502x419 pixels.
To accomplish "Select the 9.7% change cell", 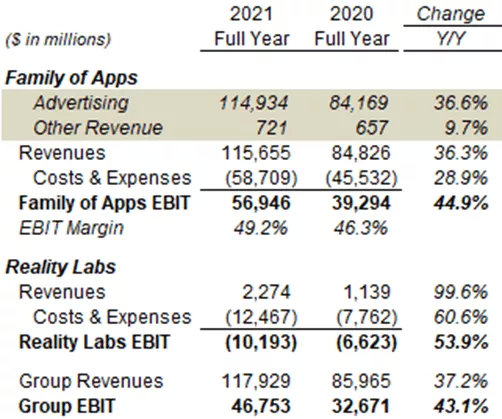I will click(x=466, y=128).
